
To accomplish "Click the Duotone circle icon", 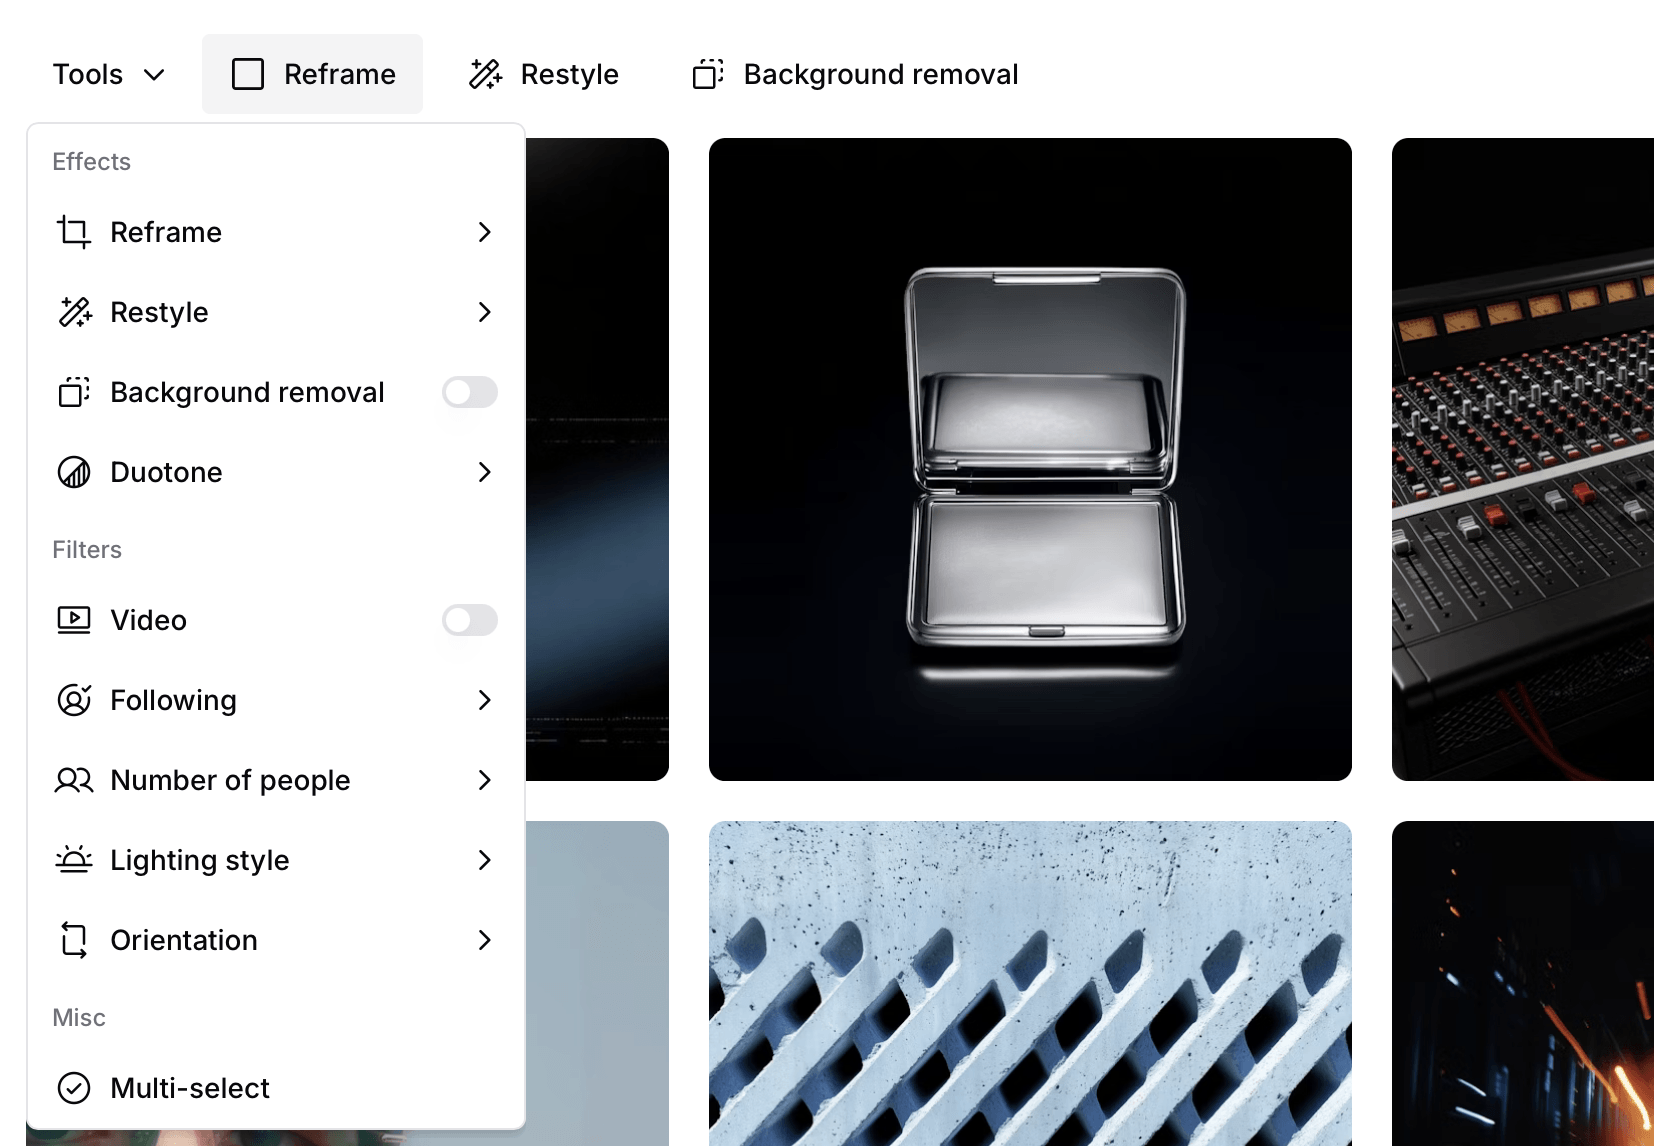I will click(x=74, y=472).
